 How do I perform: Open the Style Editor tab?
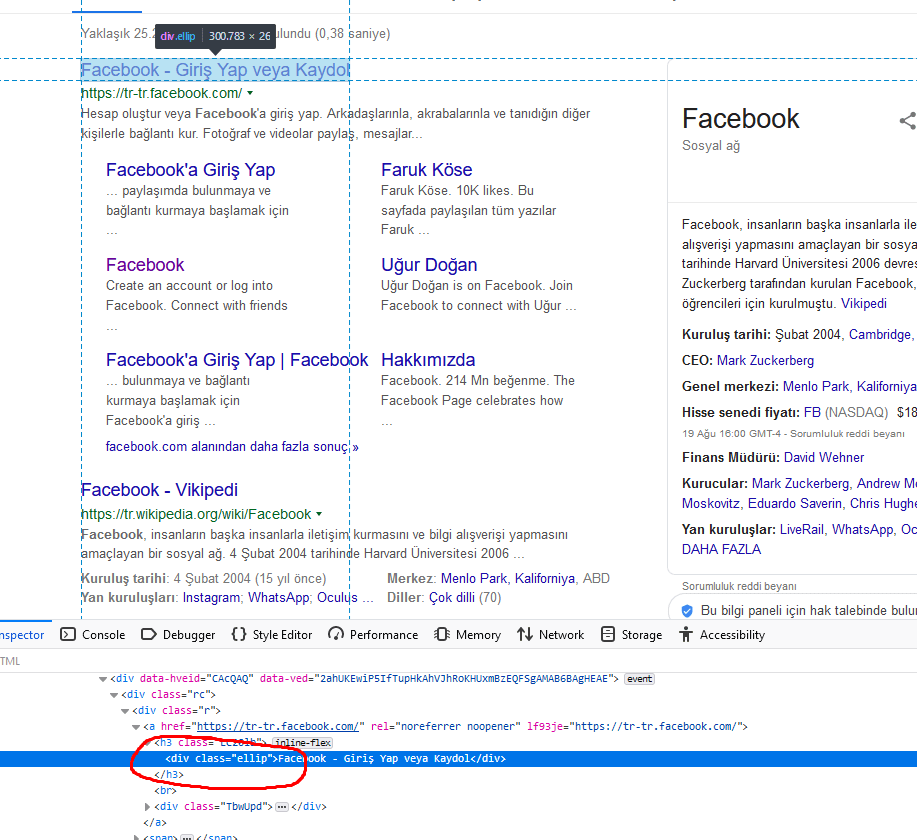pos(272,635)
